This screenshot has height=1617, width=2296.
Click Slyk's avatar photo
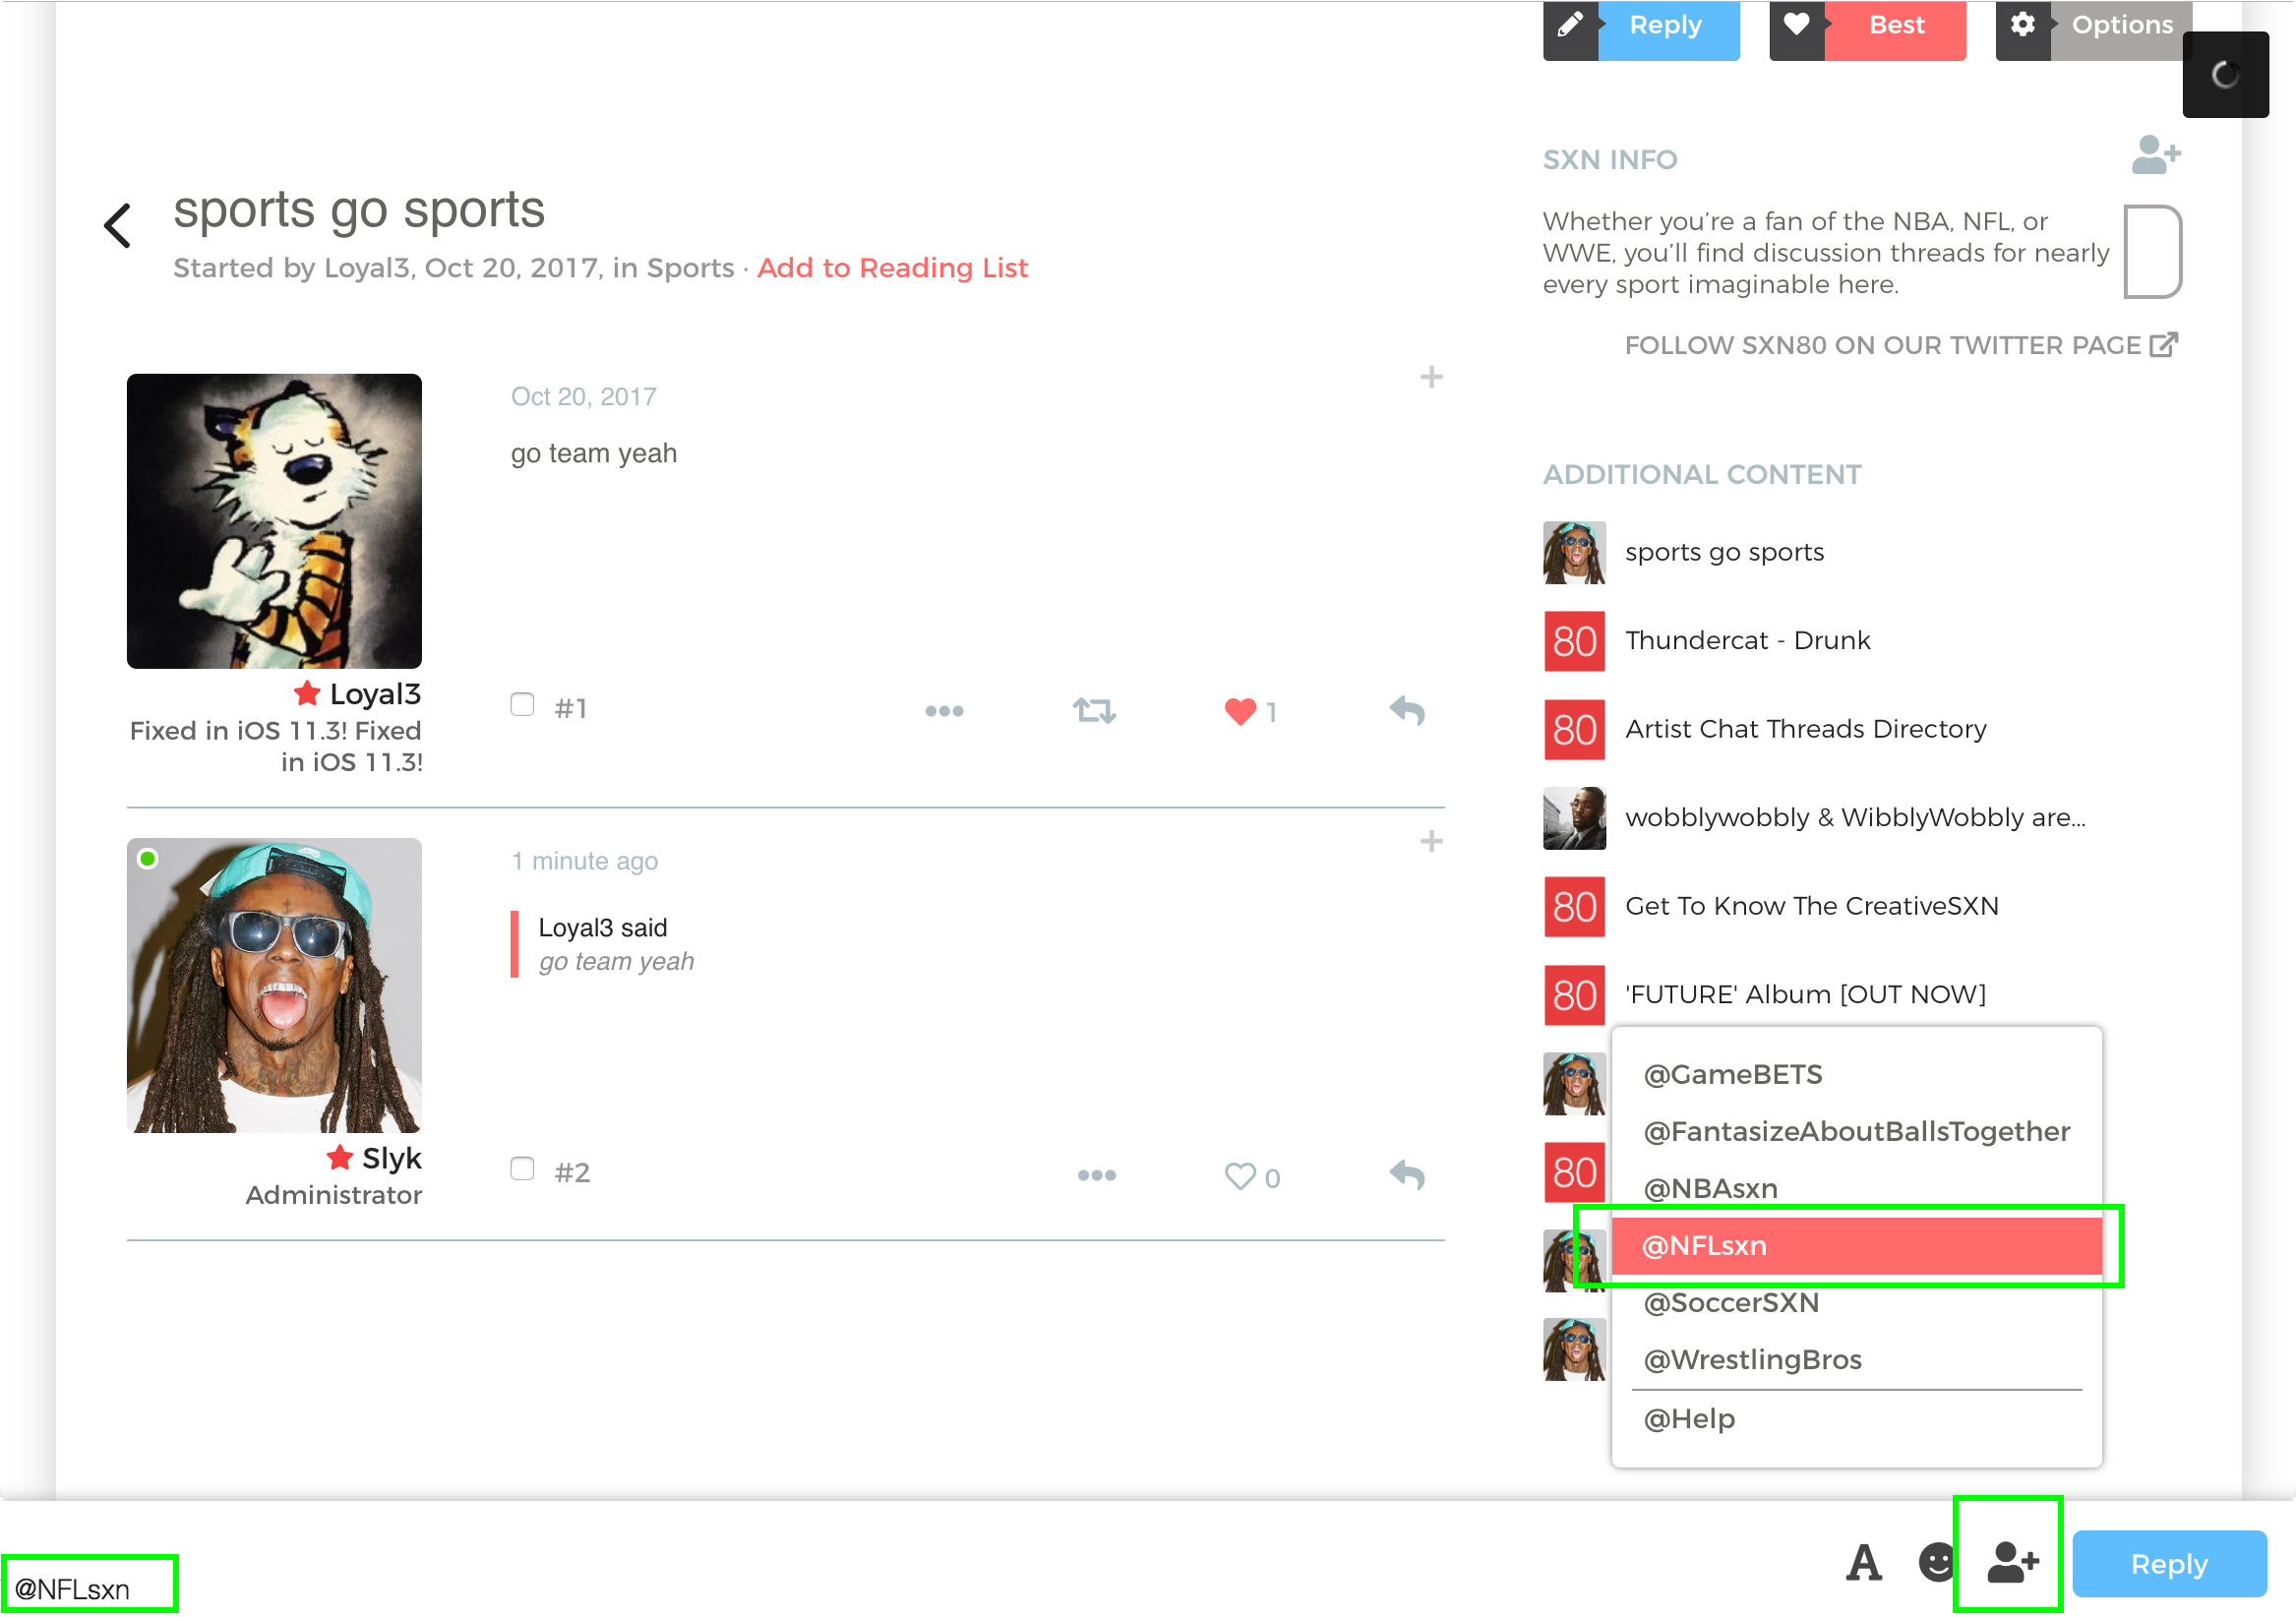(x=274, y=985)
